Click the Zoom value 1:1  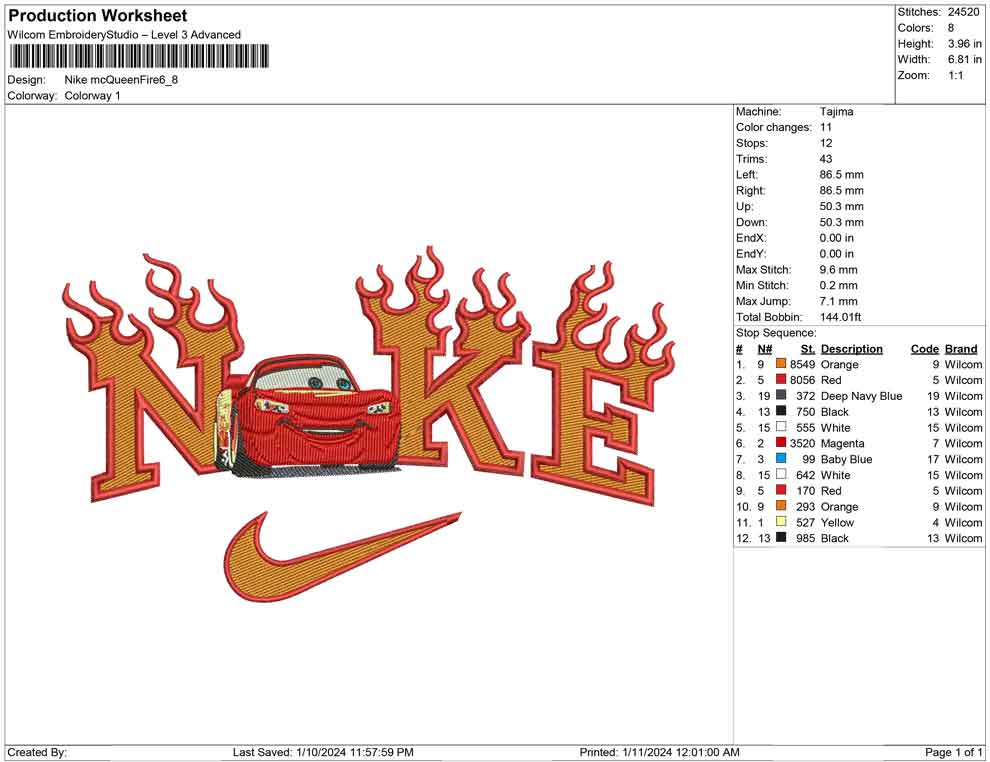pyautogui.click(x=956, y=75)
